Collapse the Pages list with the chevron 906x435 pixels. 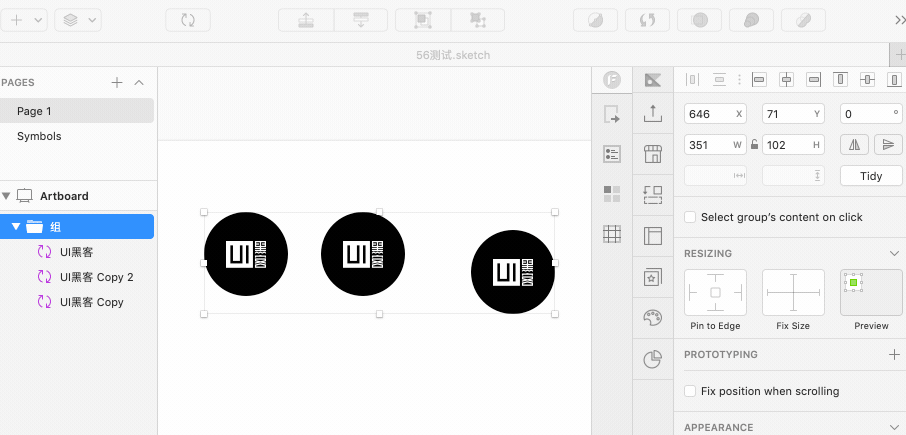(x=139, y=83)
